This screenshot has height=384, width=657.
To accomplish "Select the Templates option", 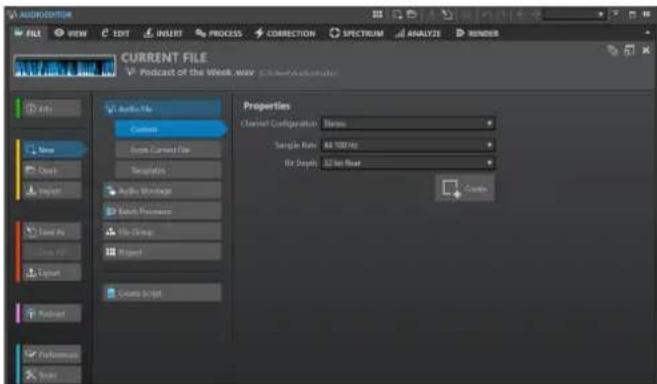I will (168, 170).
